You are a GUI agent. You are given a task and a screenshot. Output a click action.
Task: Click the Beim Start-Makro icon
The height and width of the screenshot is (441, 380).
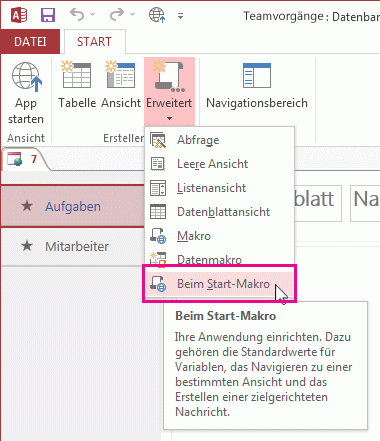tap(158, 284)
